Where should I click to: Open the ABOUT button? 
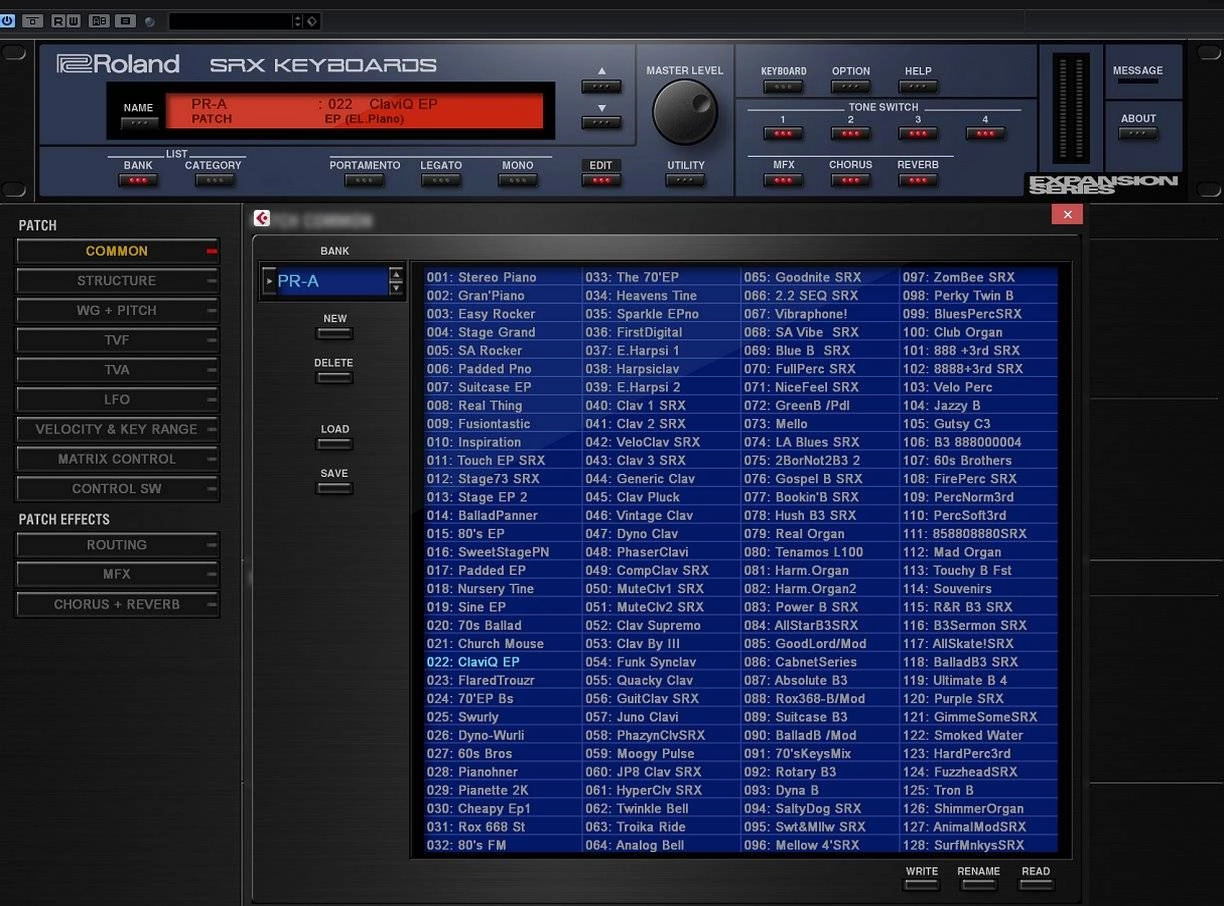click(x=1138, y=134)
